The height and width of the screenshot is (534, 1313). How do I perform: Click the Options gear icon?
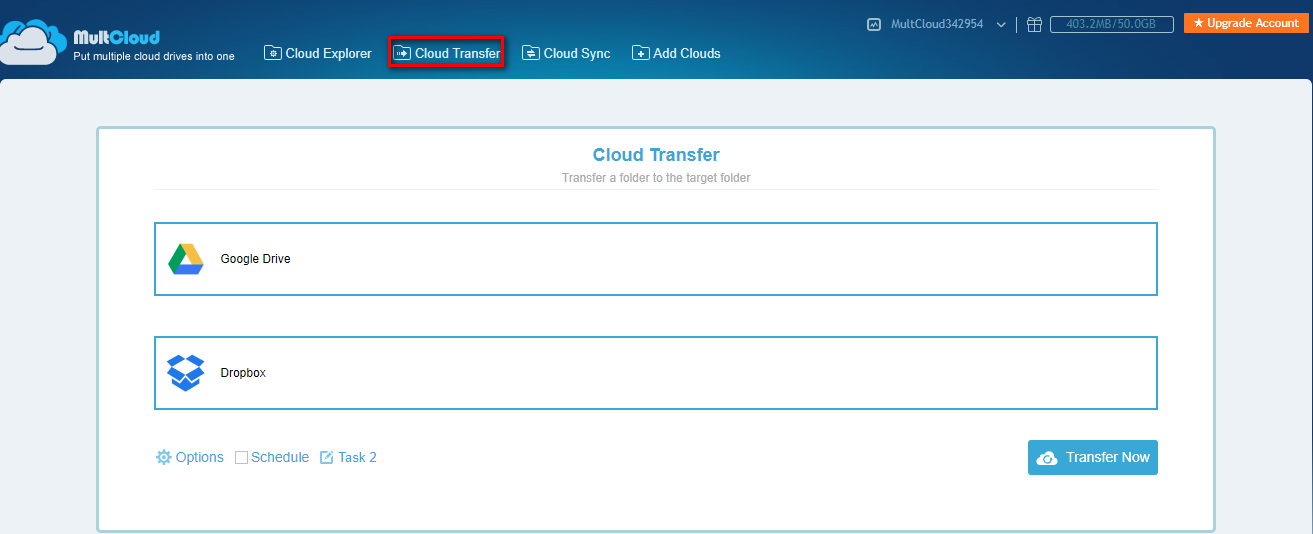(x=164, y=457)
